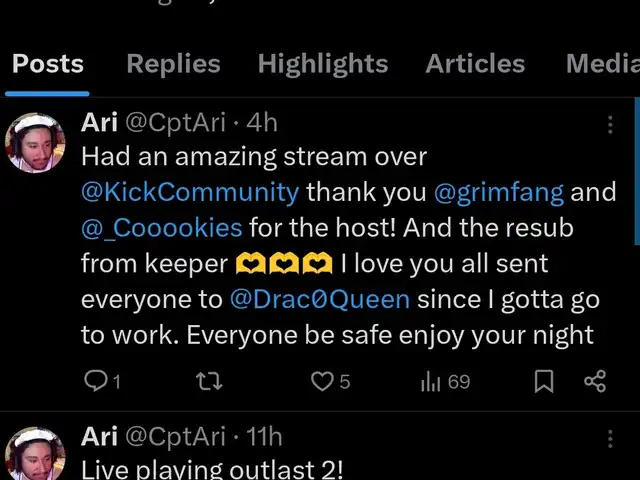Select the Posts tab

(48, 64)
